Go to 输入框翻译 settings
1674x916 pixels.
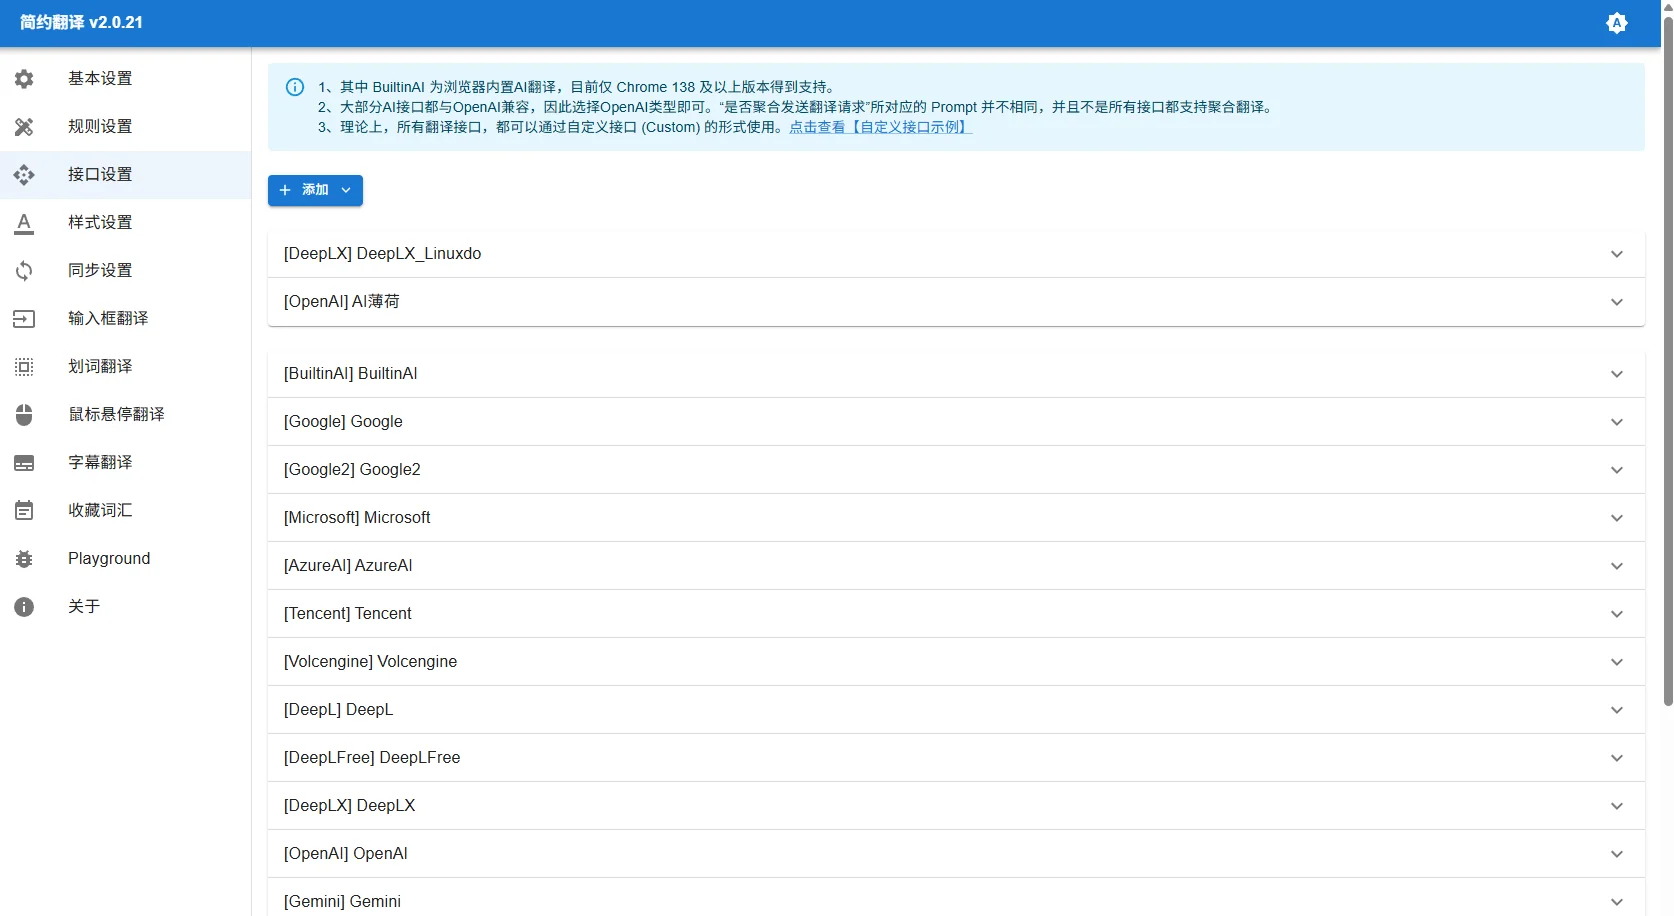coord(125,319)
